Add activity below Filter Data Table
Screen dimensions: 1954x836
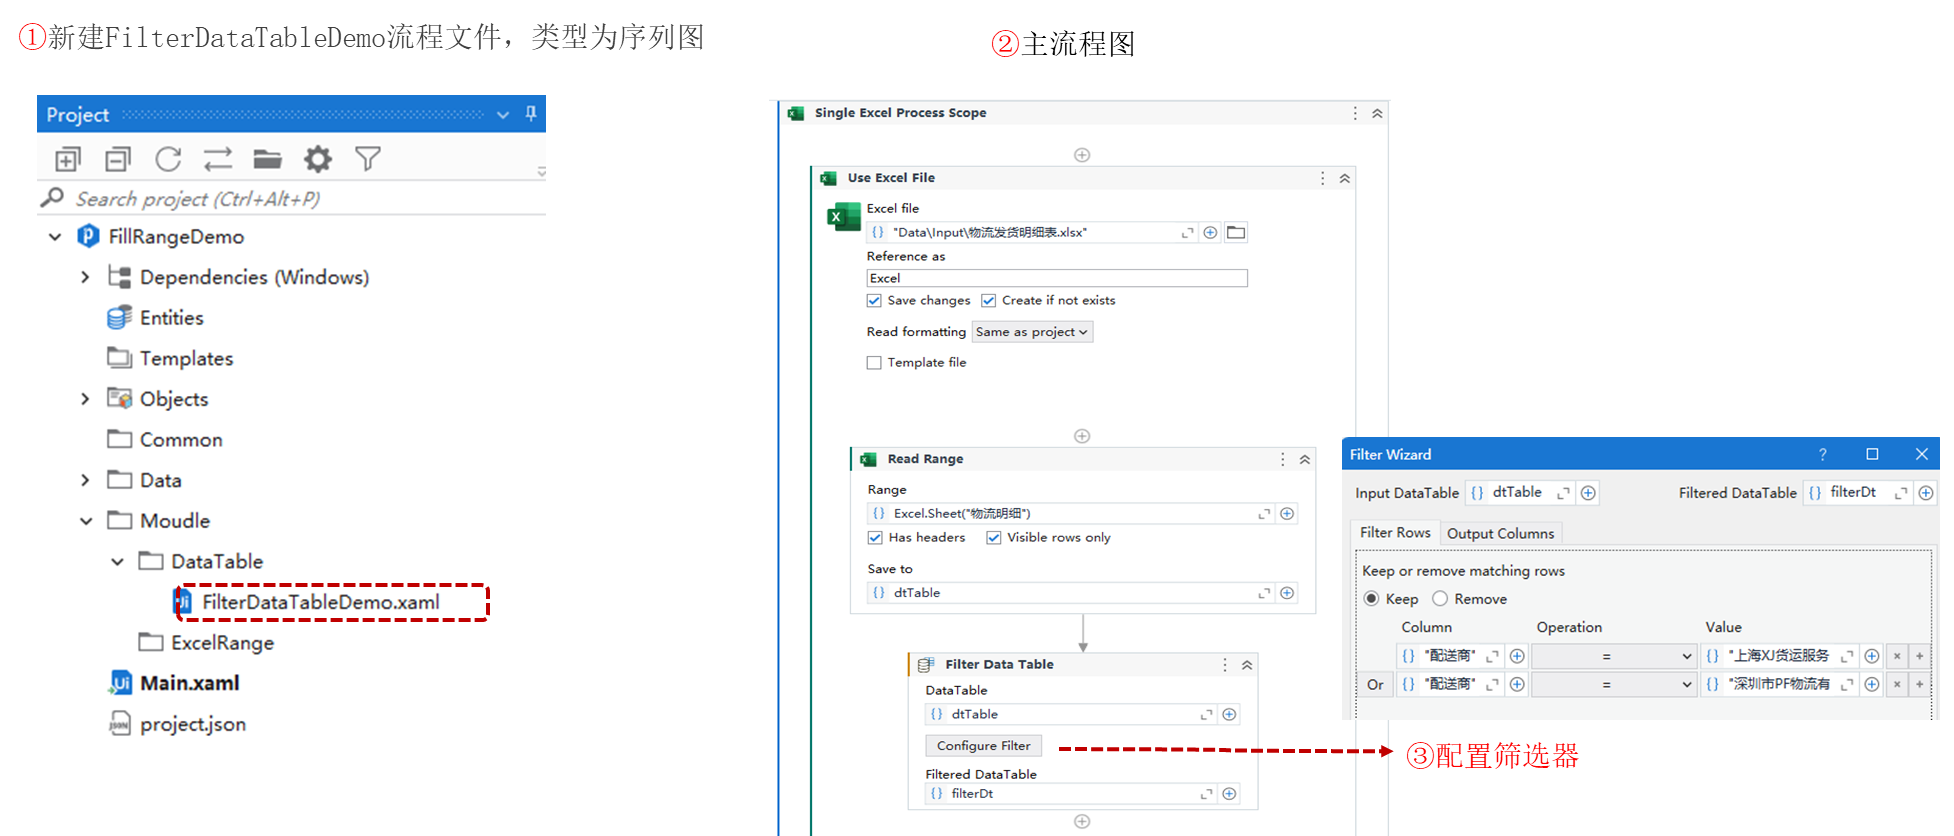(x=1082, y=822)
